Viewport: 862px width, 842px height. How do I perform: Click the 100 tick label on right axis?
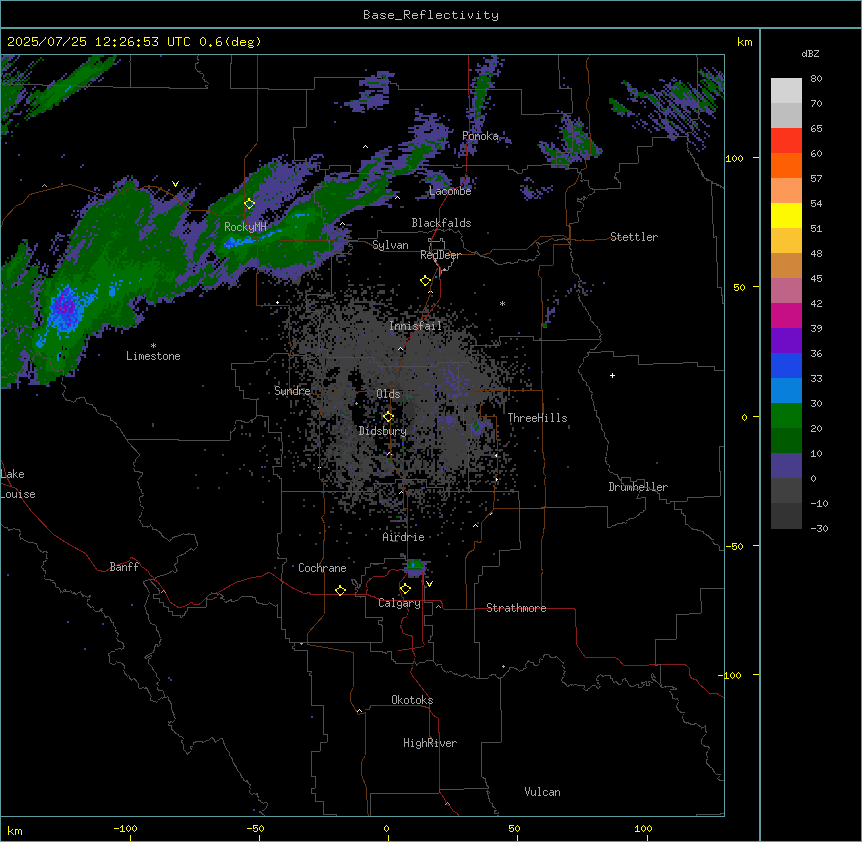(x=734, y=158)
